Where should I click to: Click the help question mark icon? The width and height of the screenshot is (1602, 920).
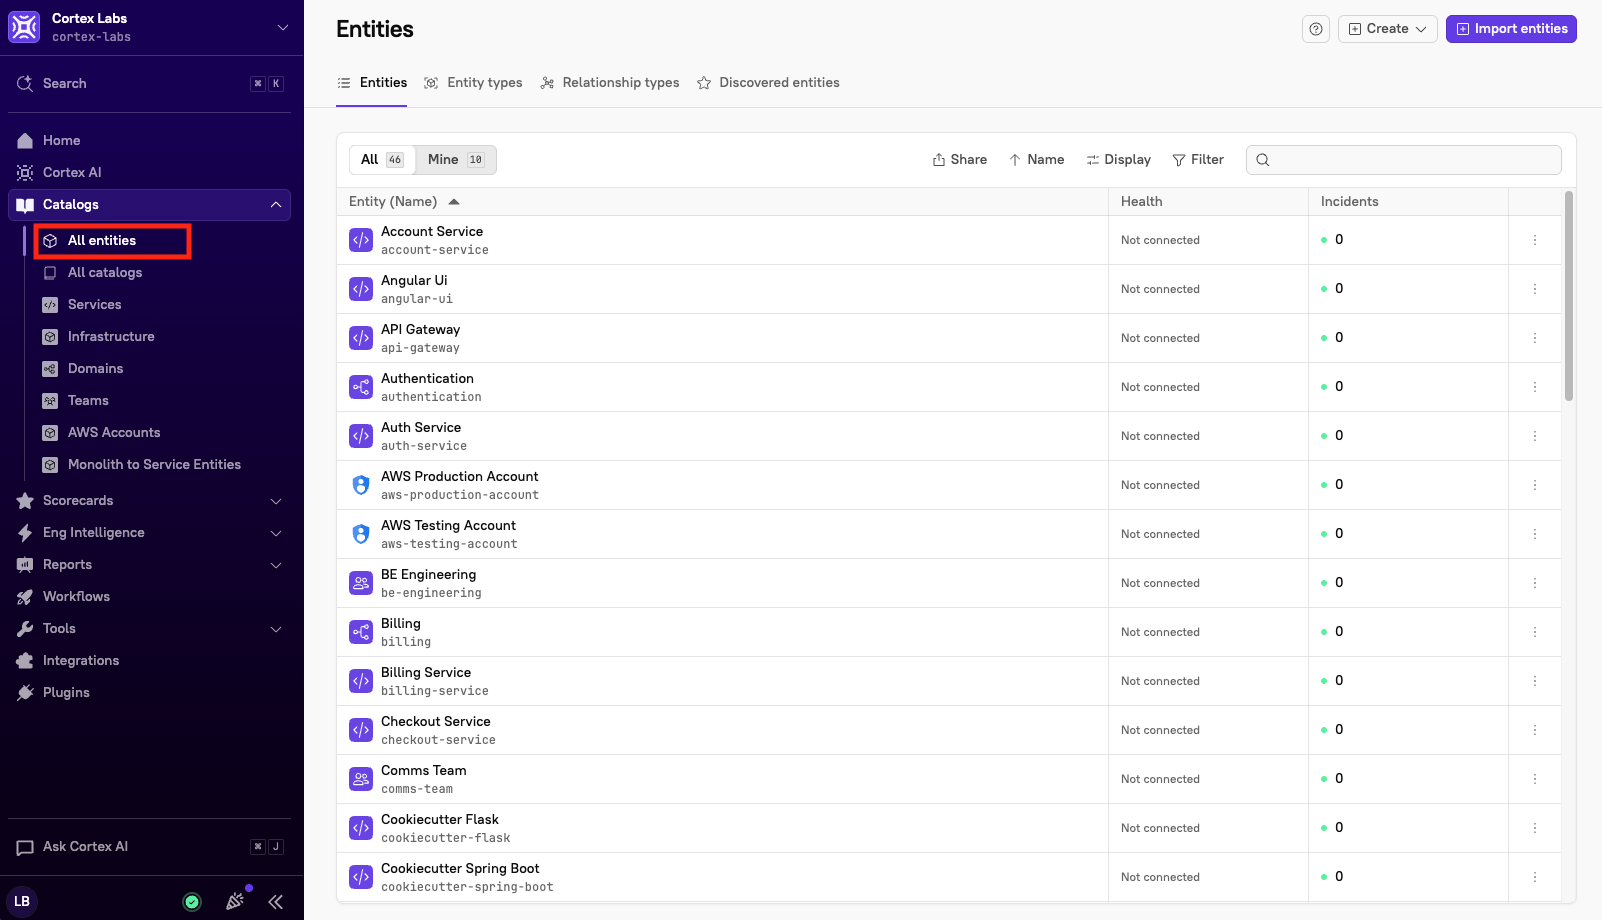[x=1316, y=29]
